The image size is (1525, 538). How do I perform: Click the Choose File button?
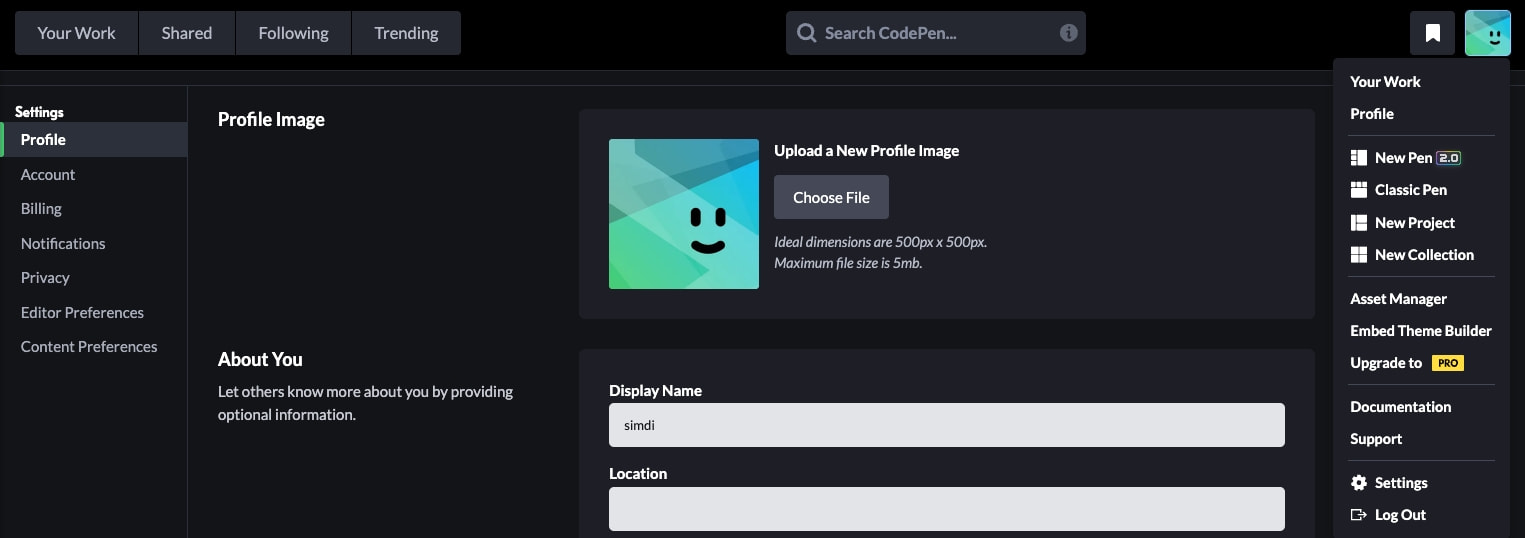831,197
